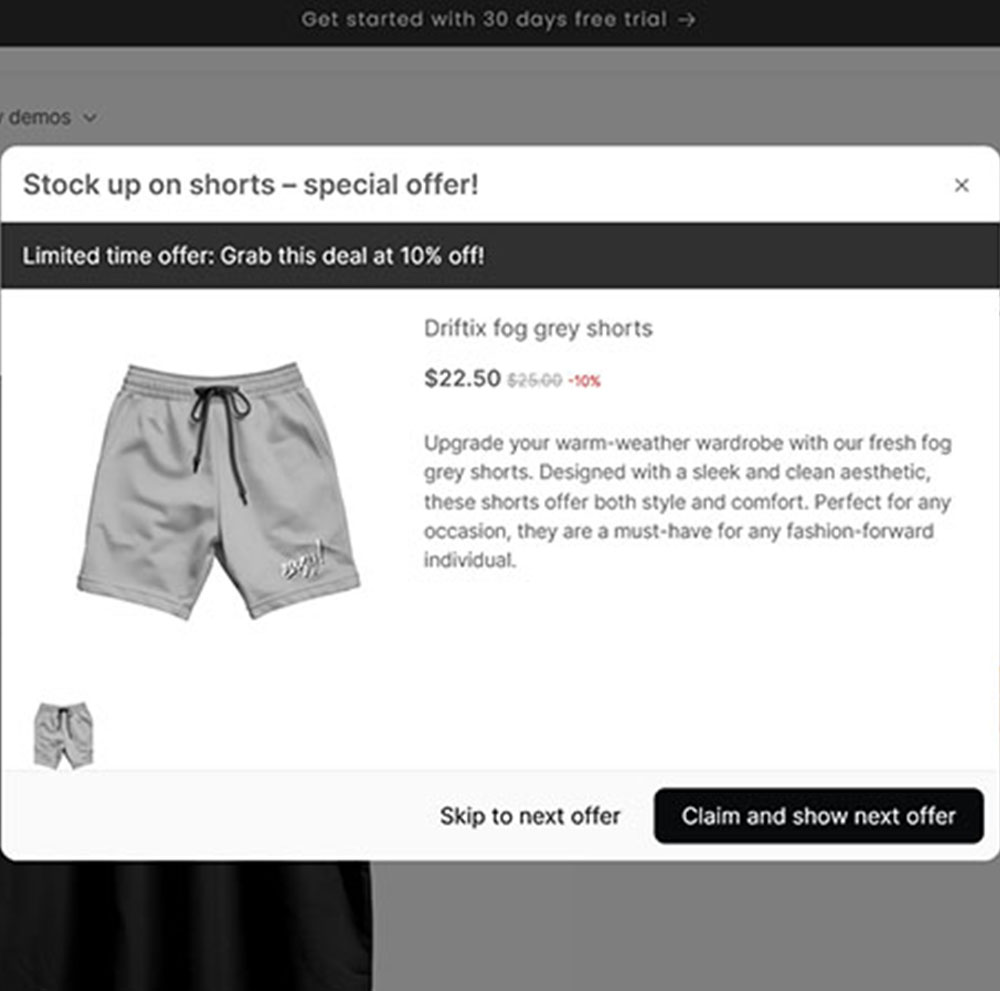
Task: Expand the demos selector chevron
Action: [89, 118]
